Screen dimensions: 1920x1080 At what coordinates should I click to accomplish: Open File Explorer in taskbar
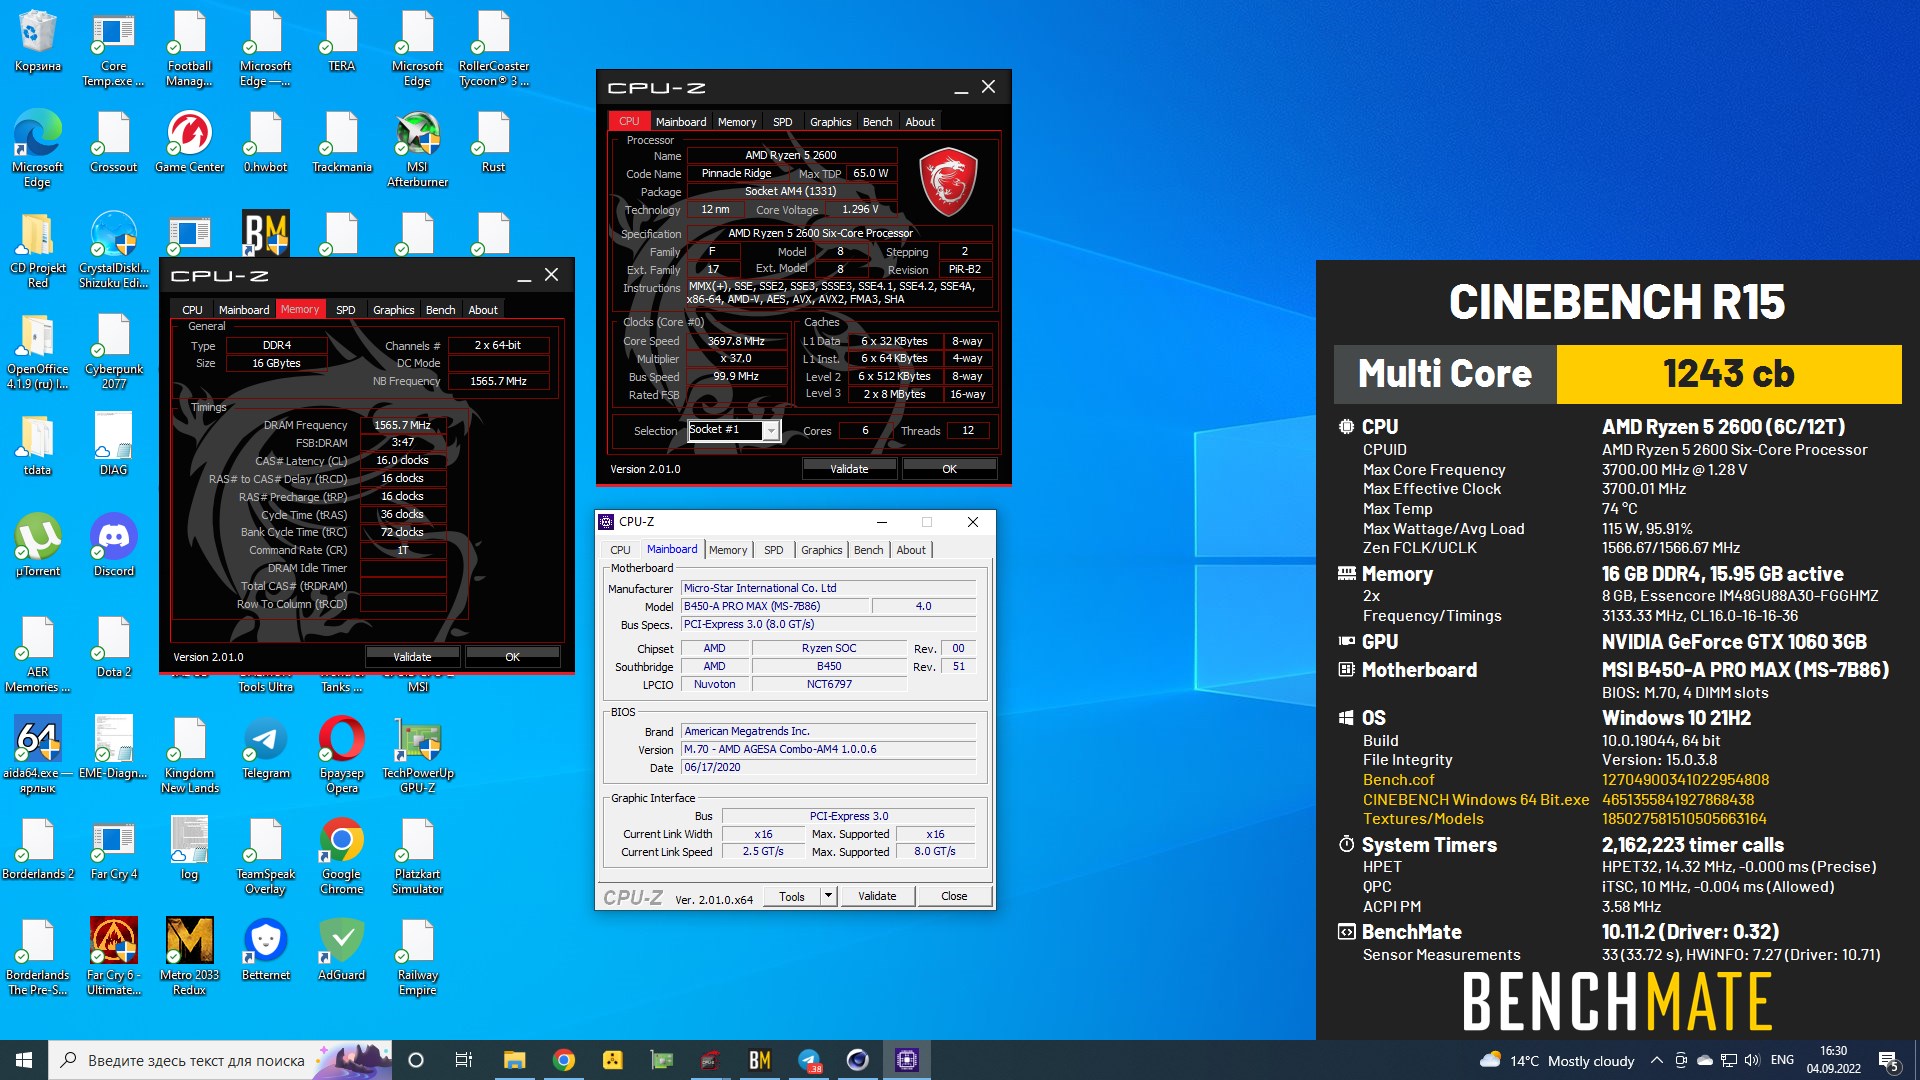point(514,1060)
